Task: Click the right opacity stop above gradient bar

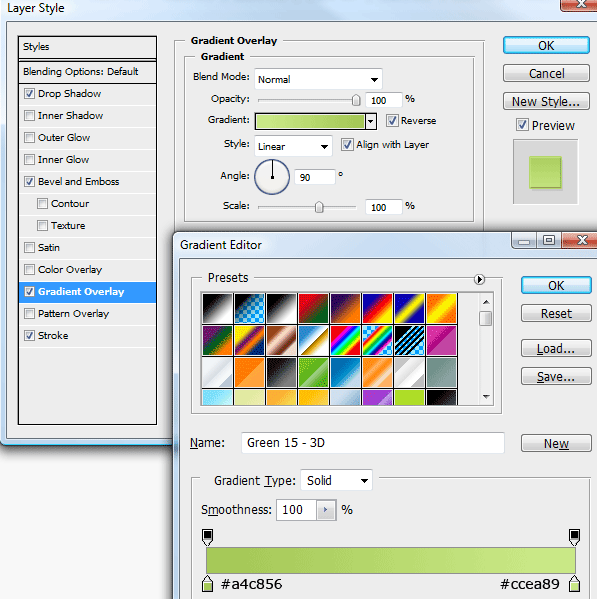Action: pyautogui.click(x=574, y=537)
